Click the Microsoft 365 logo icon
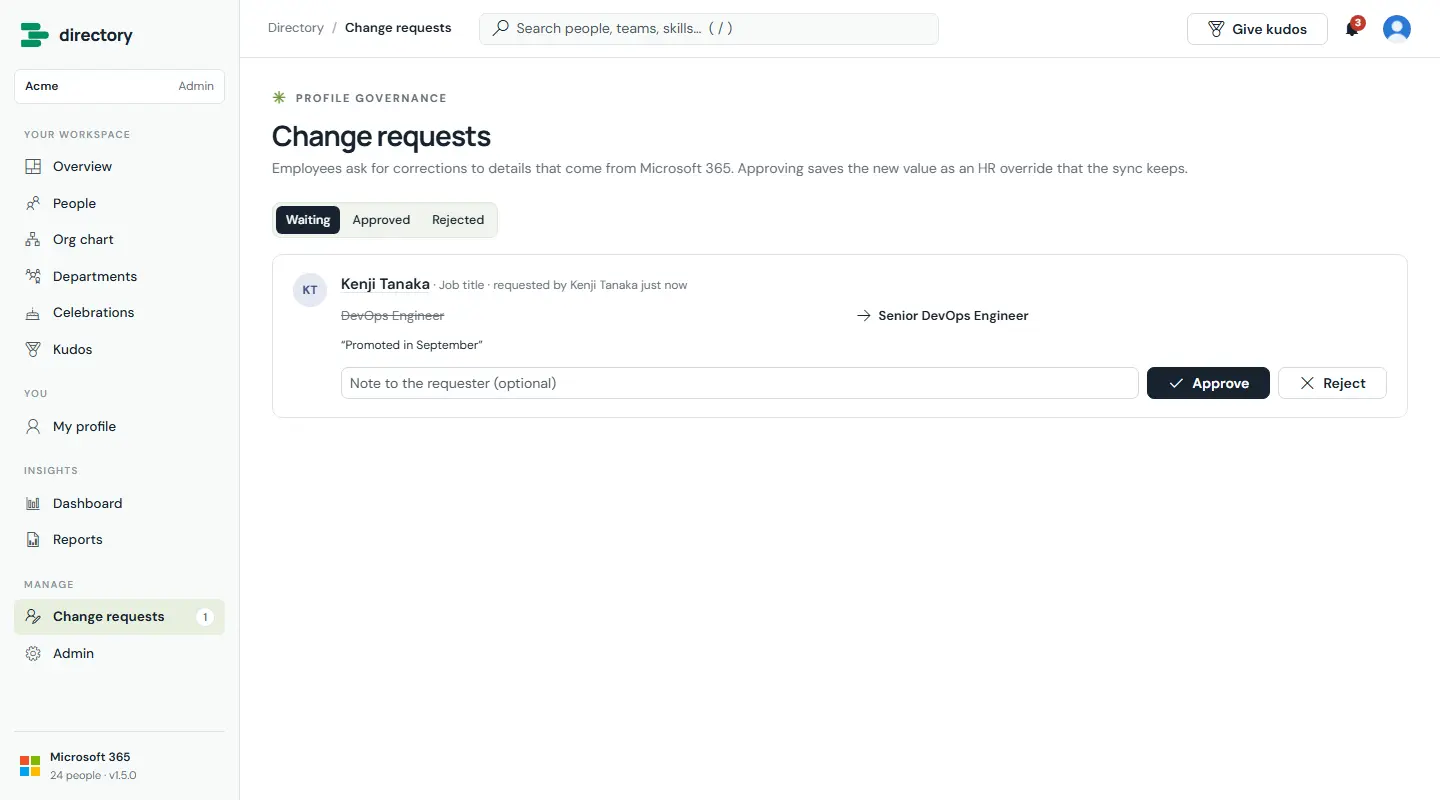1440x800 pixels. (x=30, y=766)
